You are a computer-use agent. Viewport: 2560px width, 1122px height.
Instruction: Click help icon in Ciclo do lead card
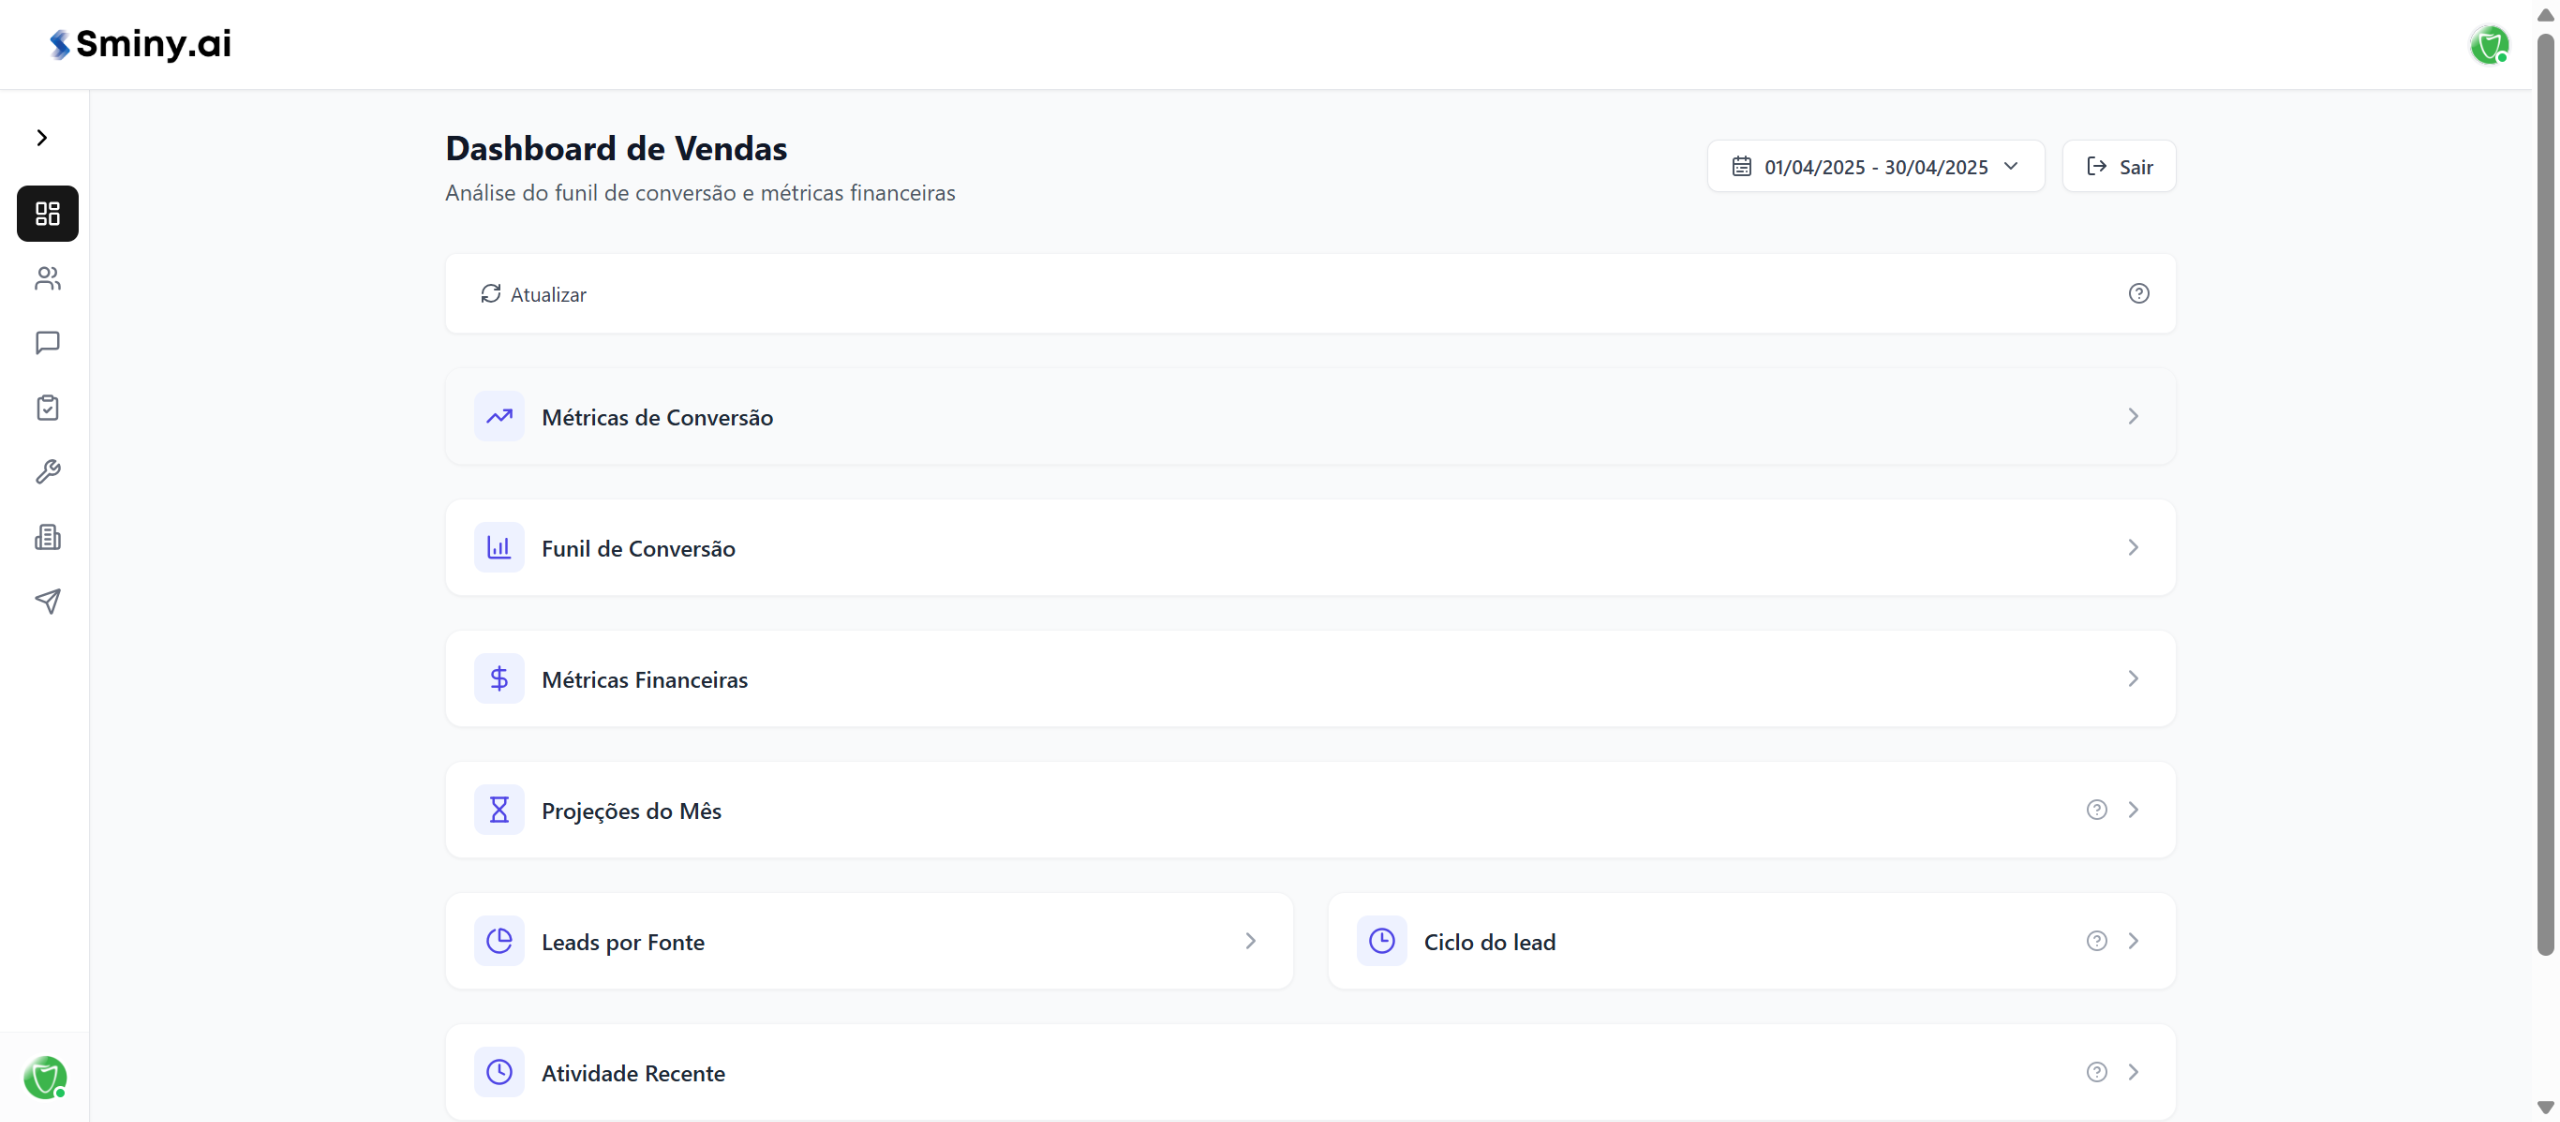click(x=2096, y=941)
